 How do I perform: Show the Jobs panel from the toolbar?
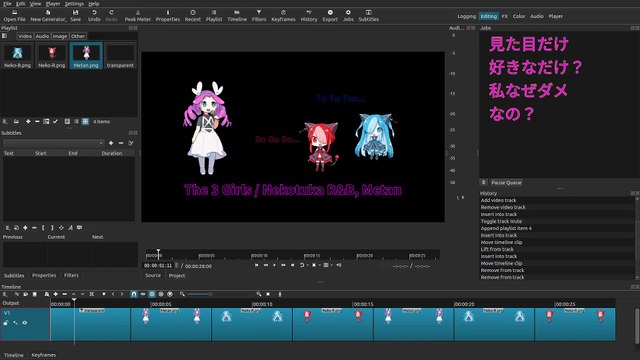[348, 16]
